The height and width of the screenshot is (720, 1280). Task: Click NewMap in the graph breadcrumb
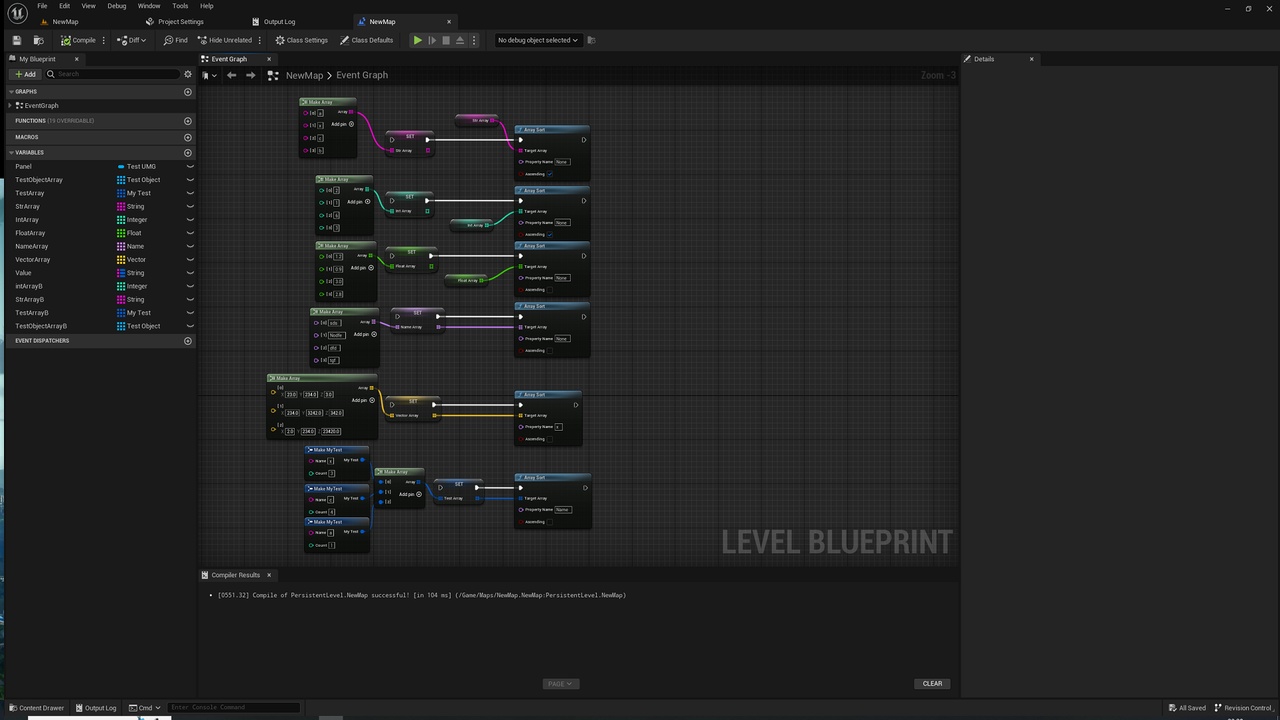(304, 75)
